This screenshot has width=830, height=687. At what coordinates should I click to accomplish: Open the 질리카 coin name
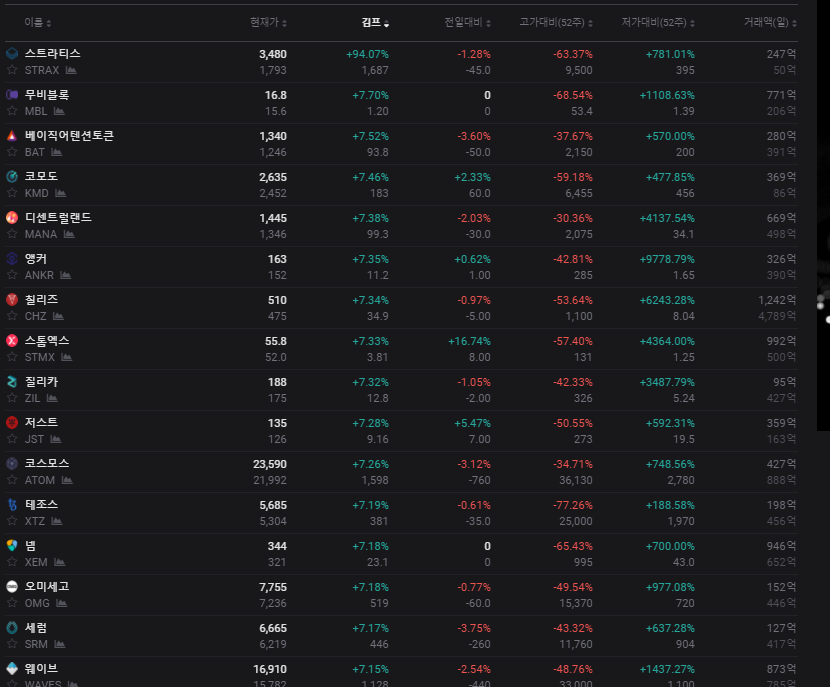41,382
